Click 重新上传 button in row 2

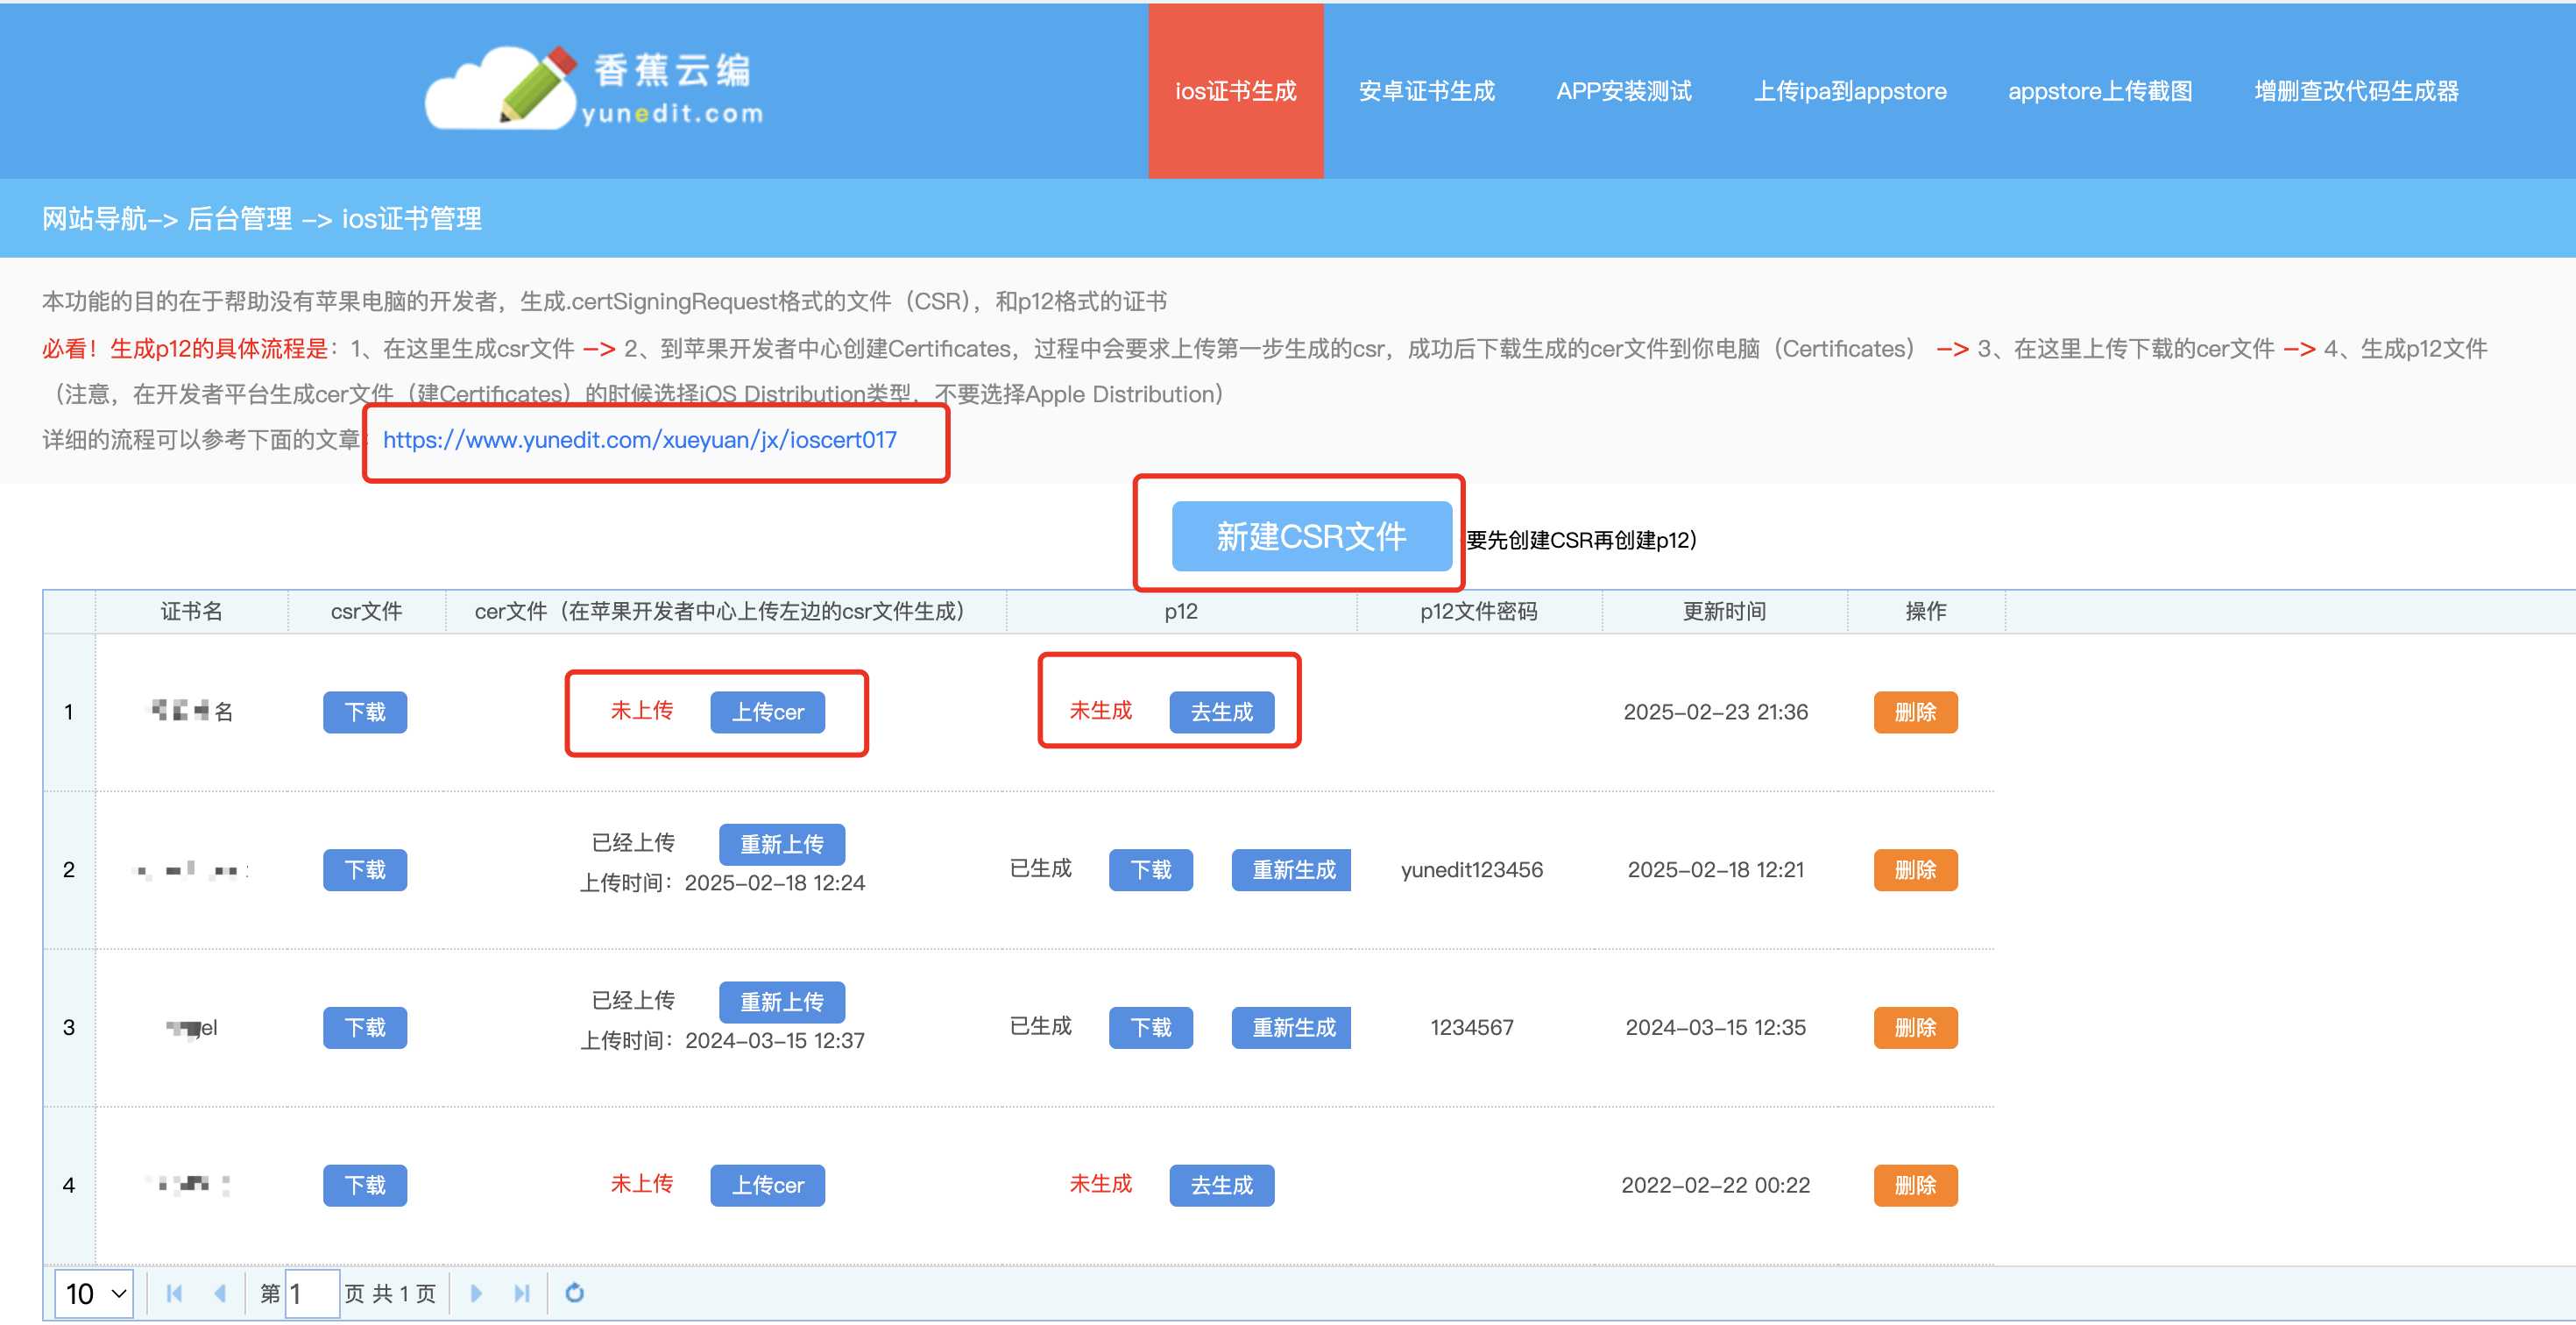(x=781, y=844)
